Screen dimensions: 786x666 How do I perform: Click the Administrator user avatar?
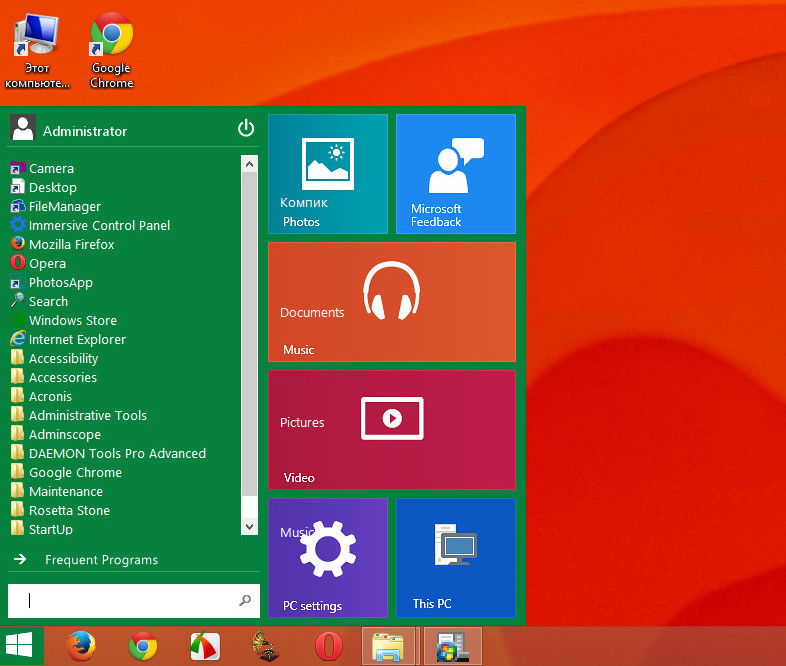(23, 127)
